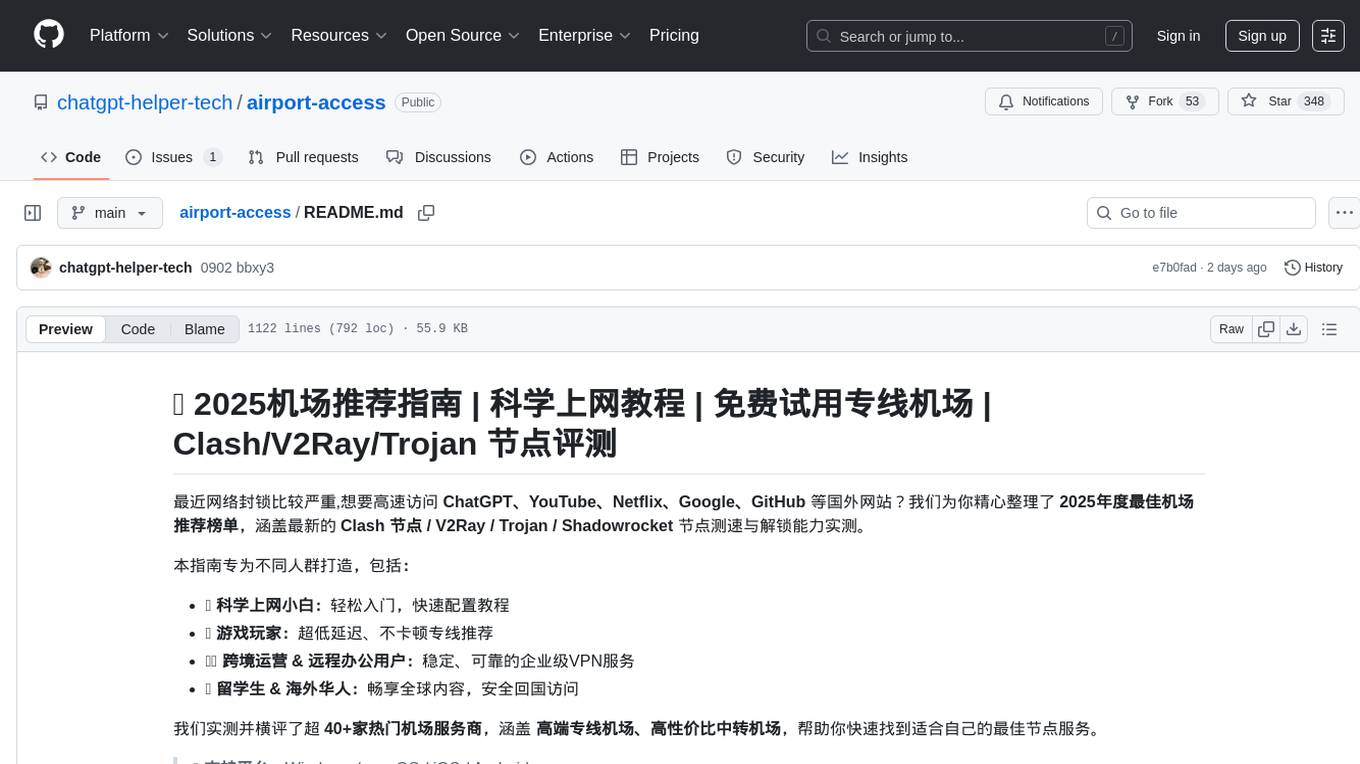
Task: Focus the Go to file field
Action: tap(1201, 213)
